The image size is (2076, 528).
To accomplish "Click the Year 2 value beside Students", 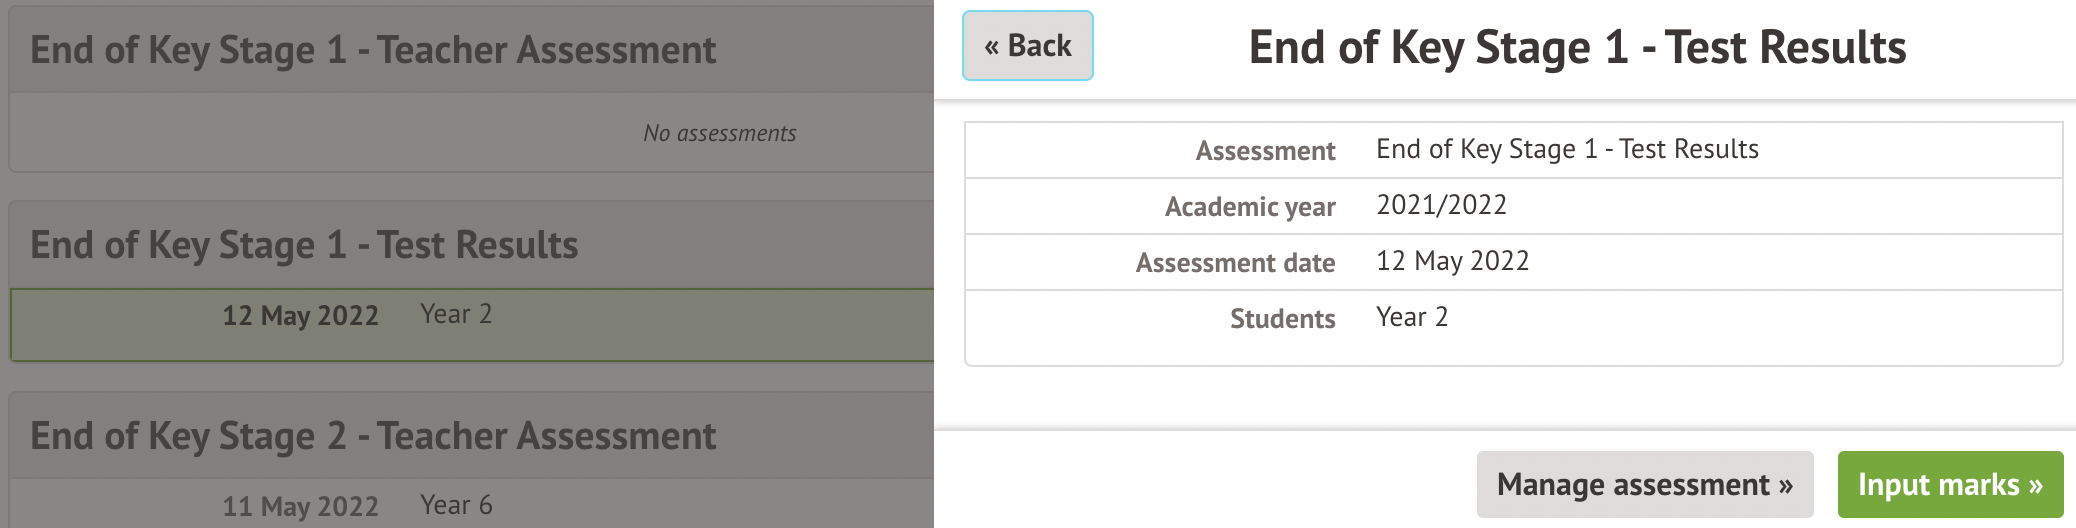I will pos(1412,318).
